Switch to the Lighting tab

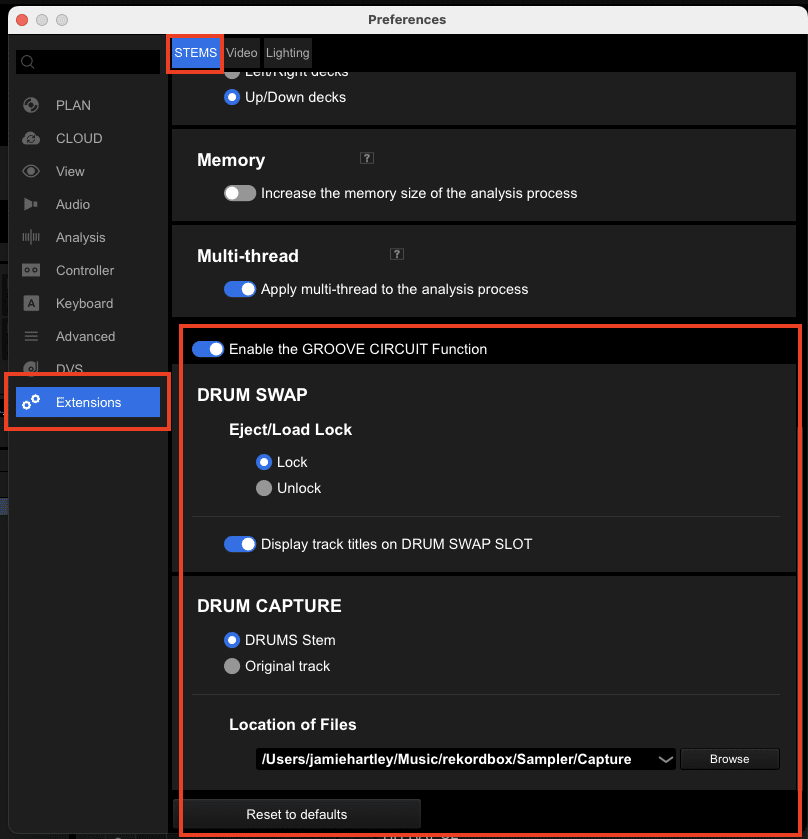point(287,53)
